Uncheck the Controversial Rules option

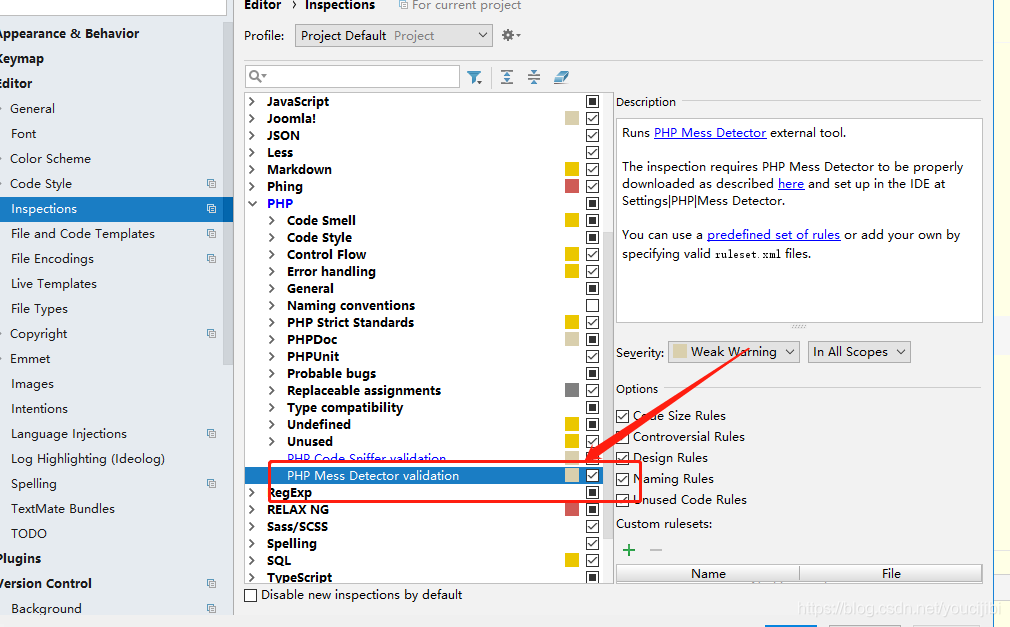click(x=622, y=437)
